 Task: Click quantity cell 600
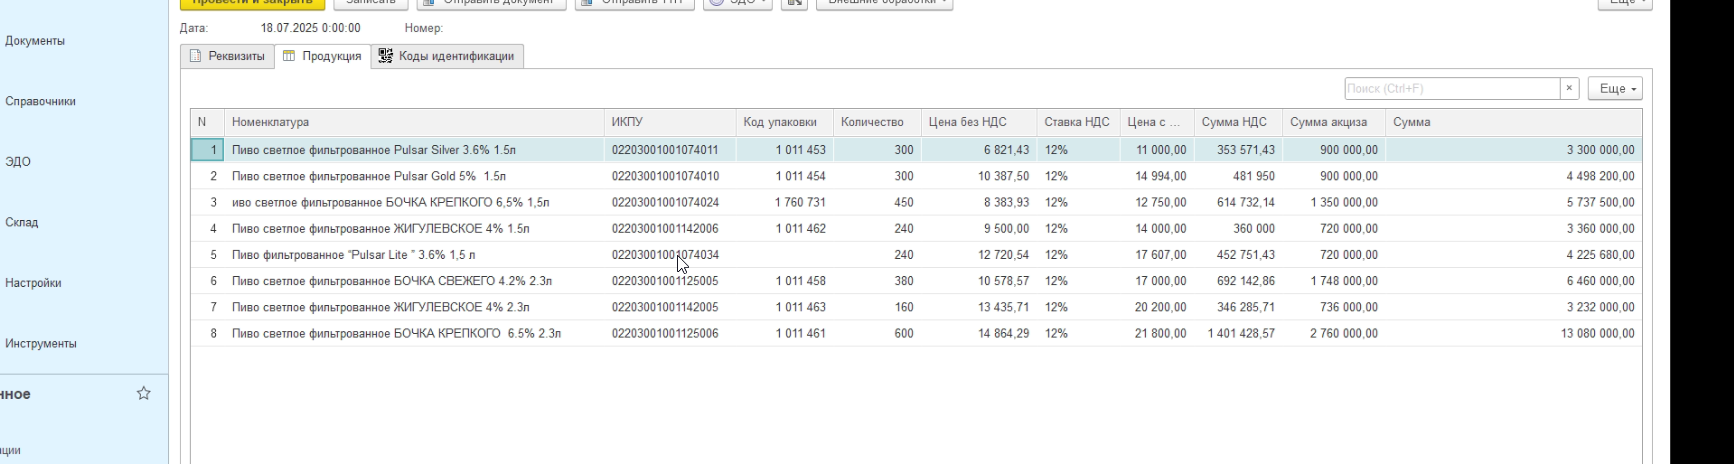point(877,333)
